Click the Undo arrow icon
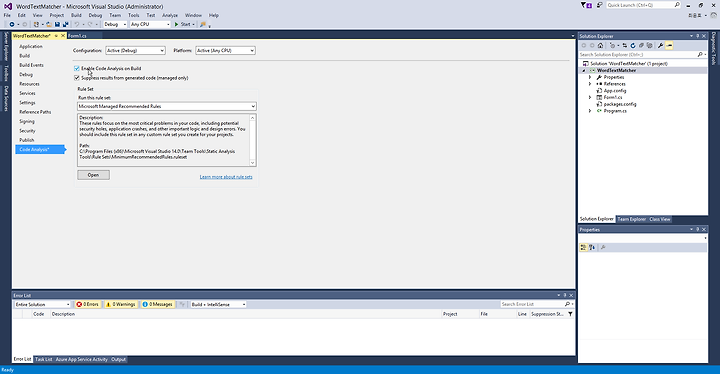This screenshot has height=374, width=720. [77, 24]
